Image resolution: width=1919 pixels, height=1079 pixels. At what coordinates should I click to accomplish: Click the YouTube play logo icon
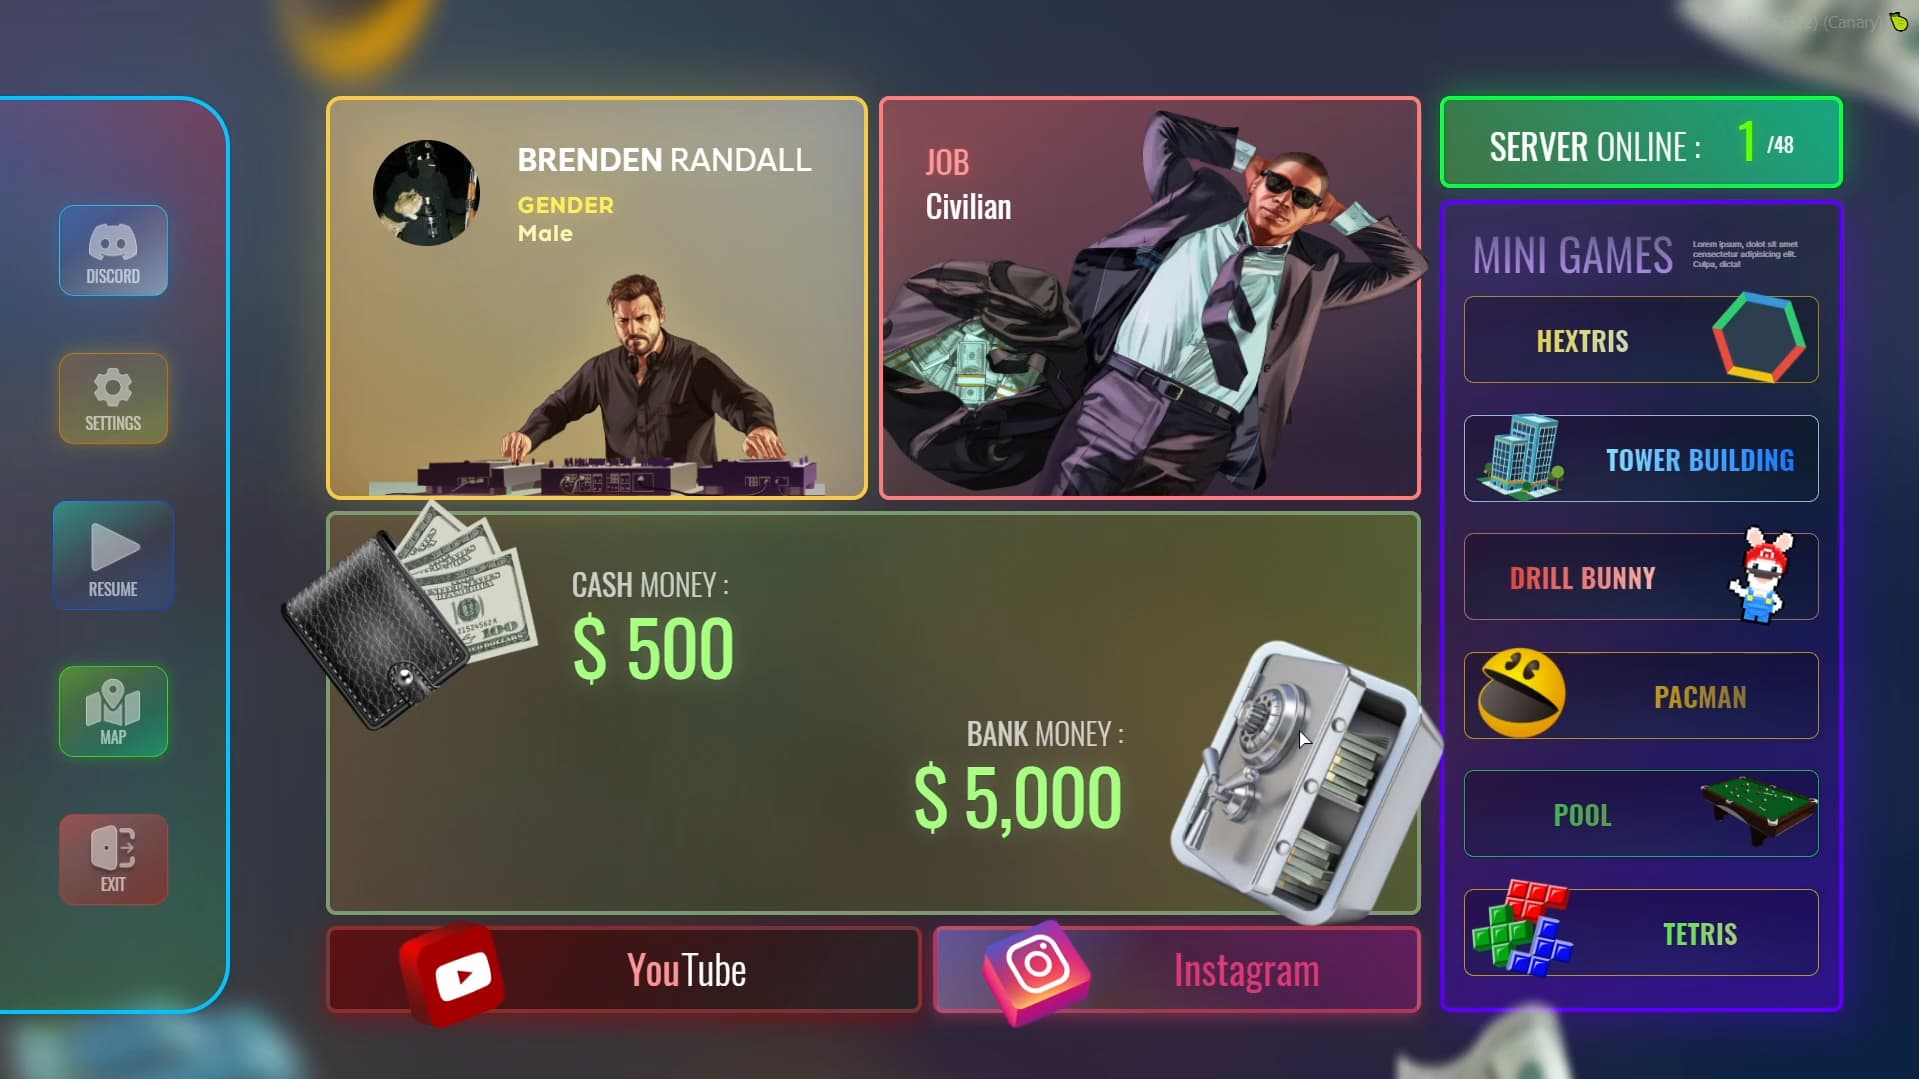(x=452, y=974)
